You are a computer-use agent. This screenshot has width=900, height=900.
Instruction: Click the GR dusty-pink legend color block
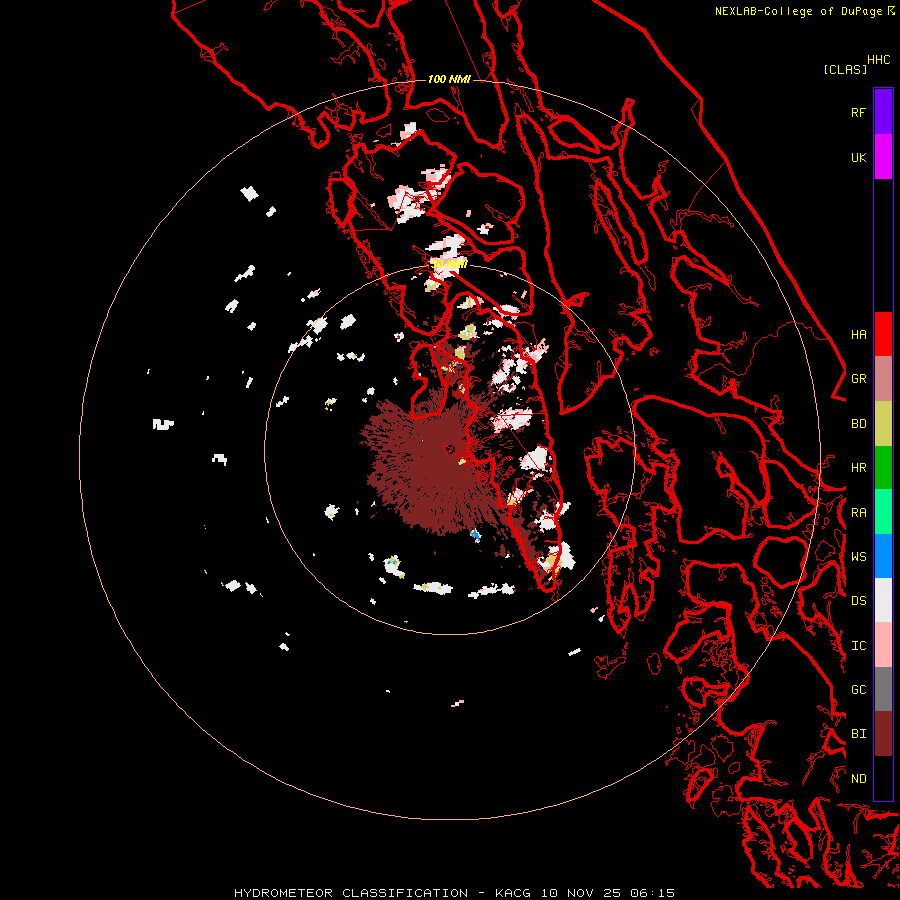(883, 379)
